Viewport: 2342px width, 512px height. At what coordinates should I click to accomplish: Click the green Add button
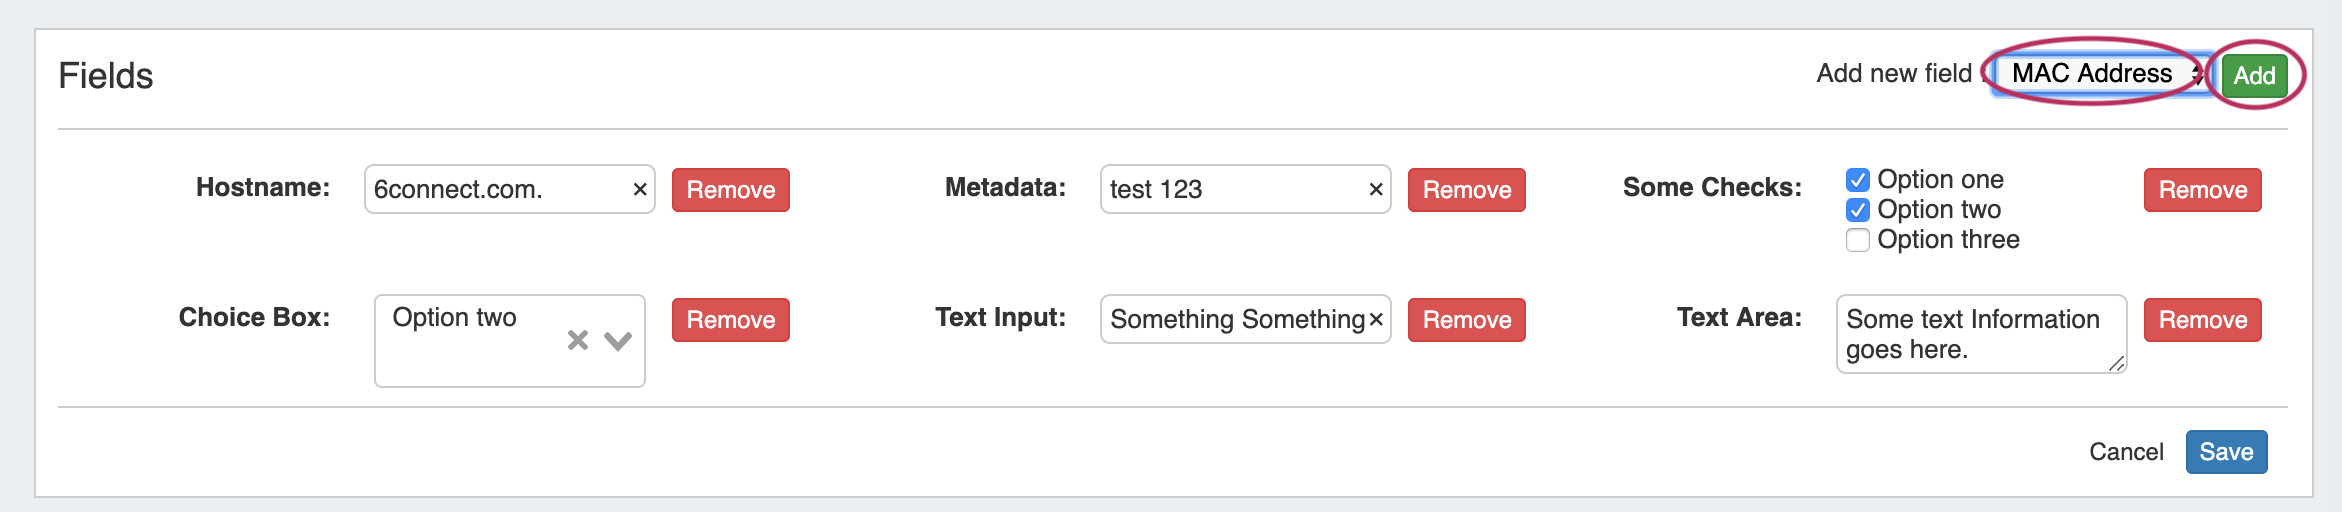[x=2254, y=75]
